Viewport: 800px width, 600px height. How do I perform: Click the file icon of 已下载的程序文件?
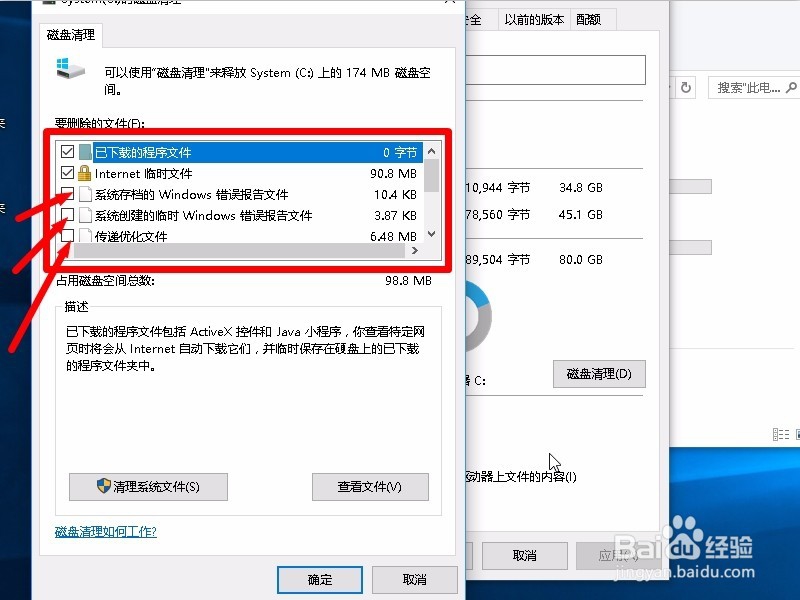(85, 152)
